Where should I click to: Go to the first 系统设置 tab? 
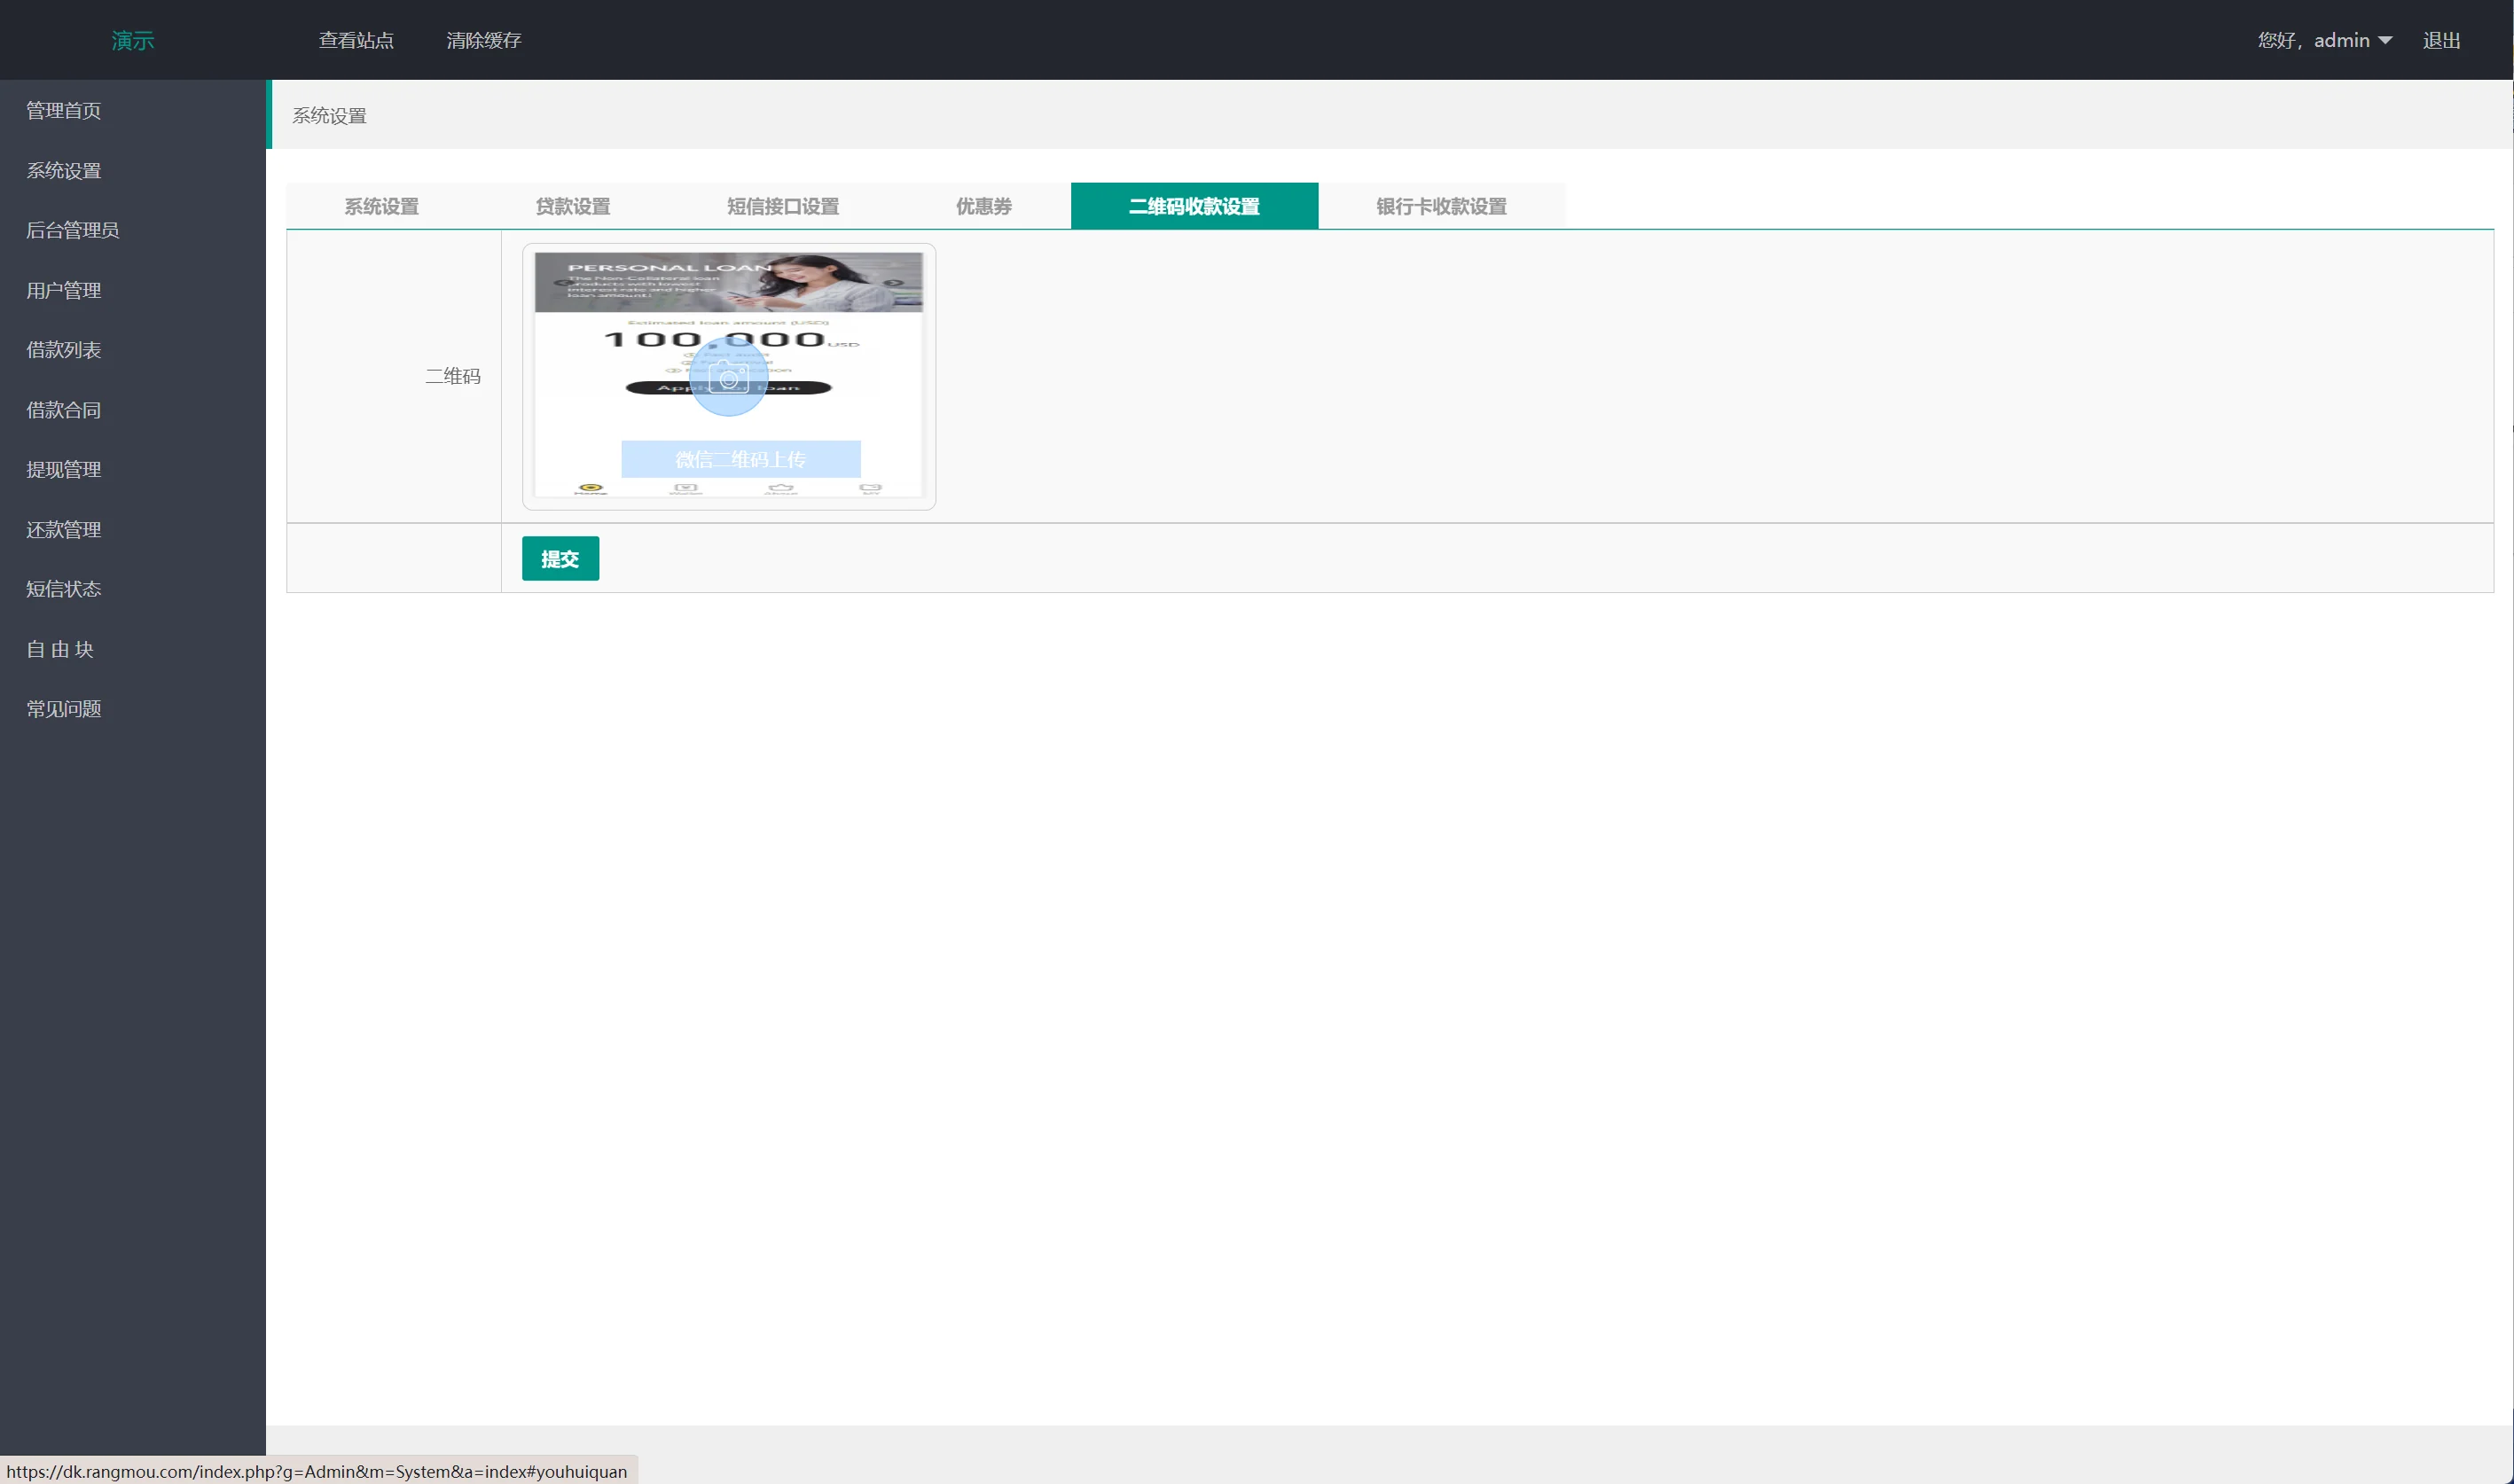pos(381,206)
